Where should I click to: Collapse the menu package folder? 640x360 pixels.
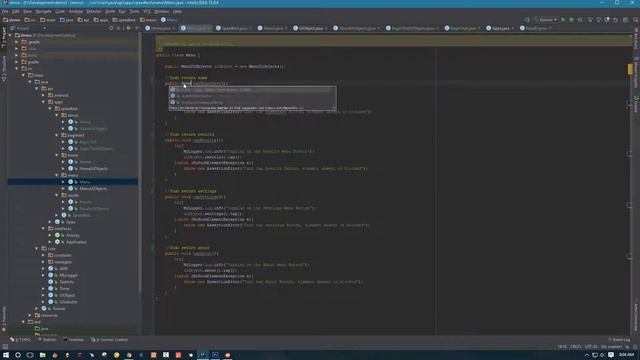pos(57,175)
